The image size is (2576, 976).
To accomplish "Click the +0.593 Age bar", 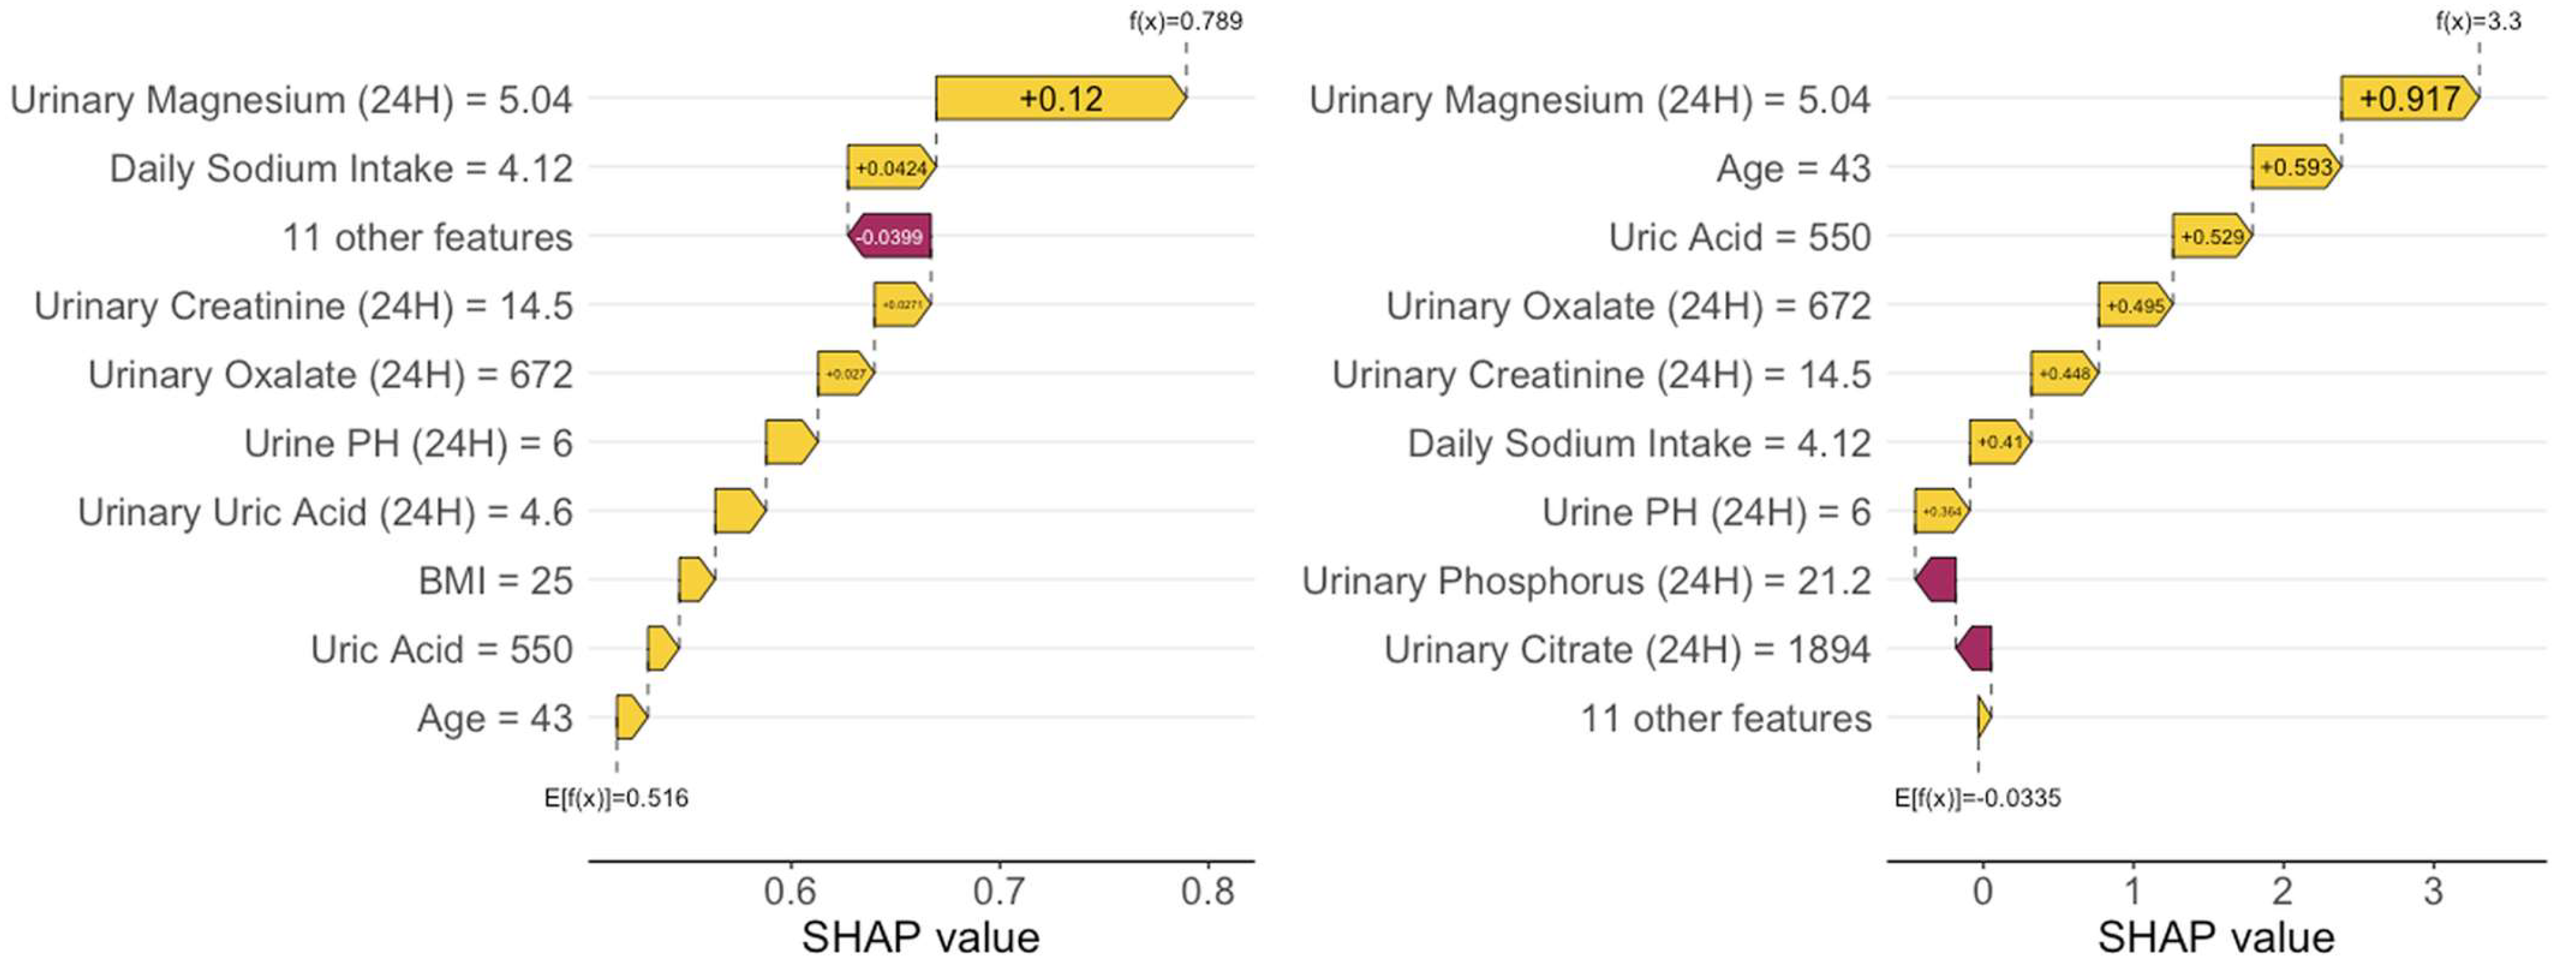I will (2296, 167).
